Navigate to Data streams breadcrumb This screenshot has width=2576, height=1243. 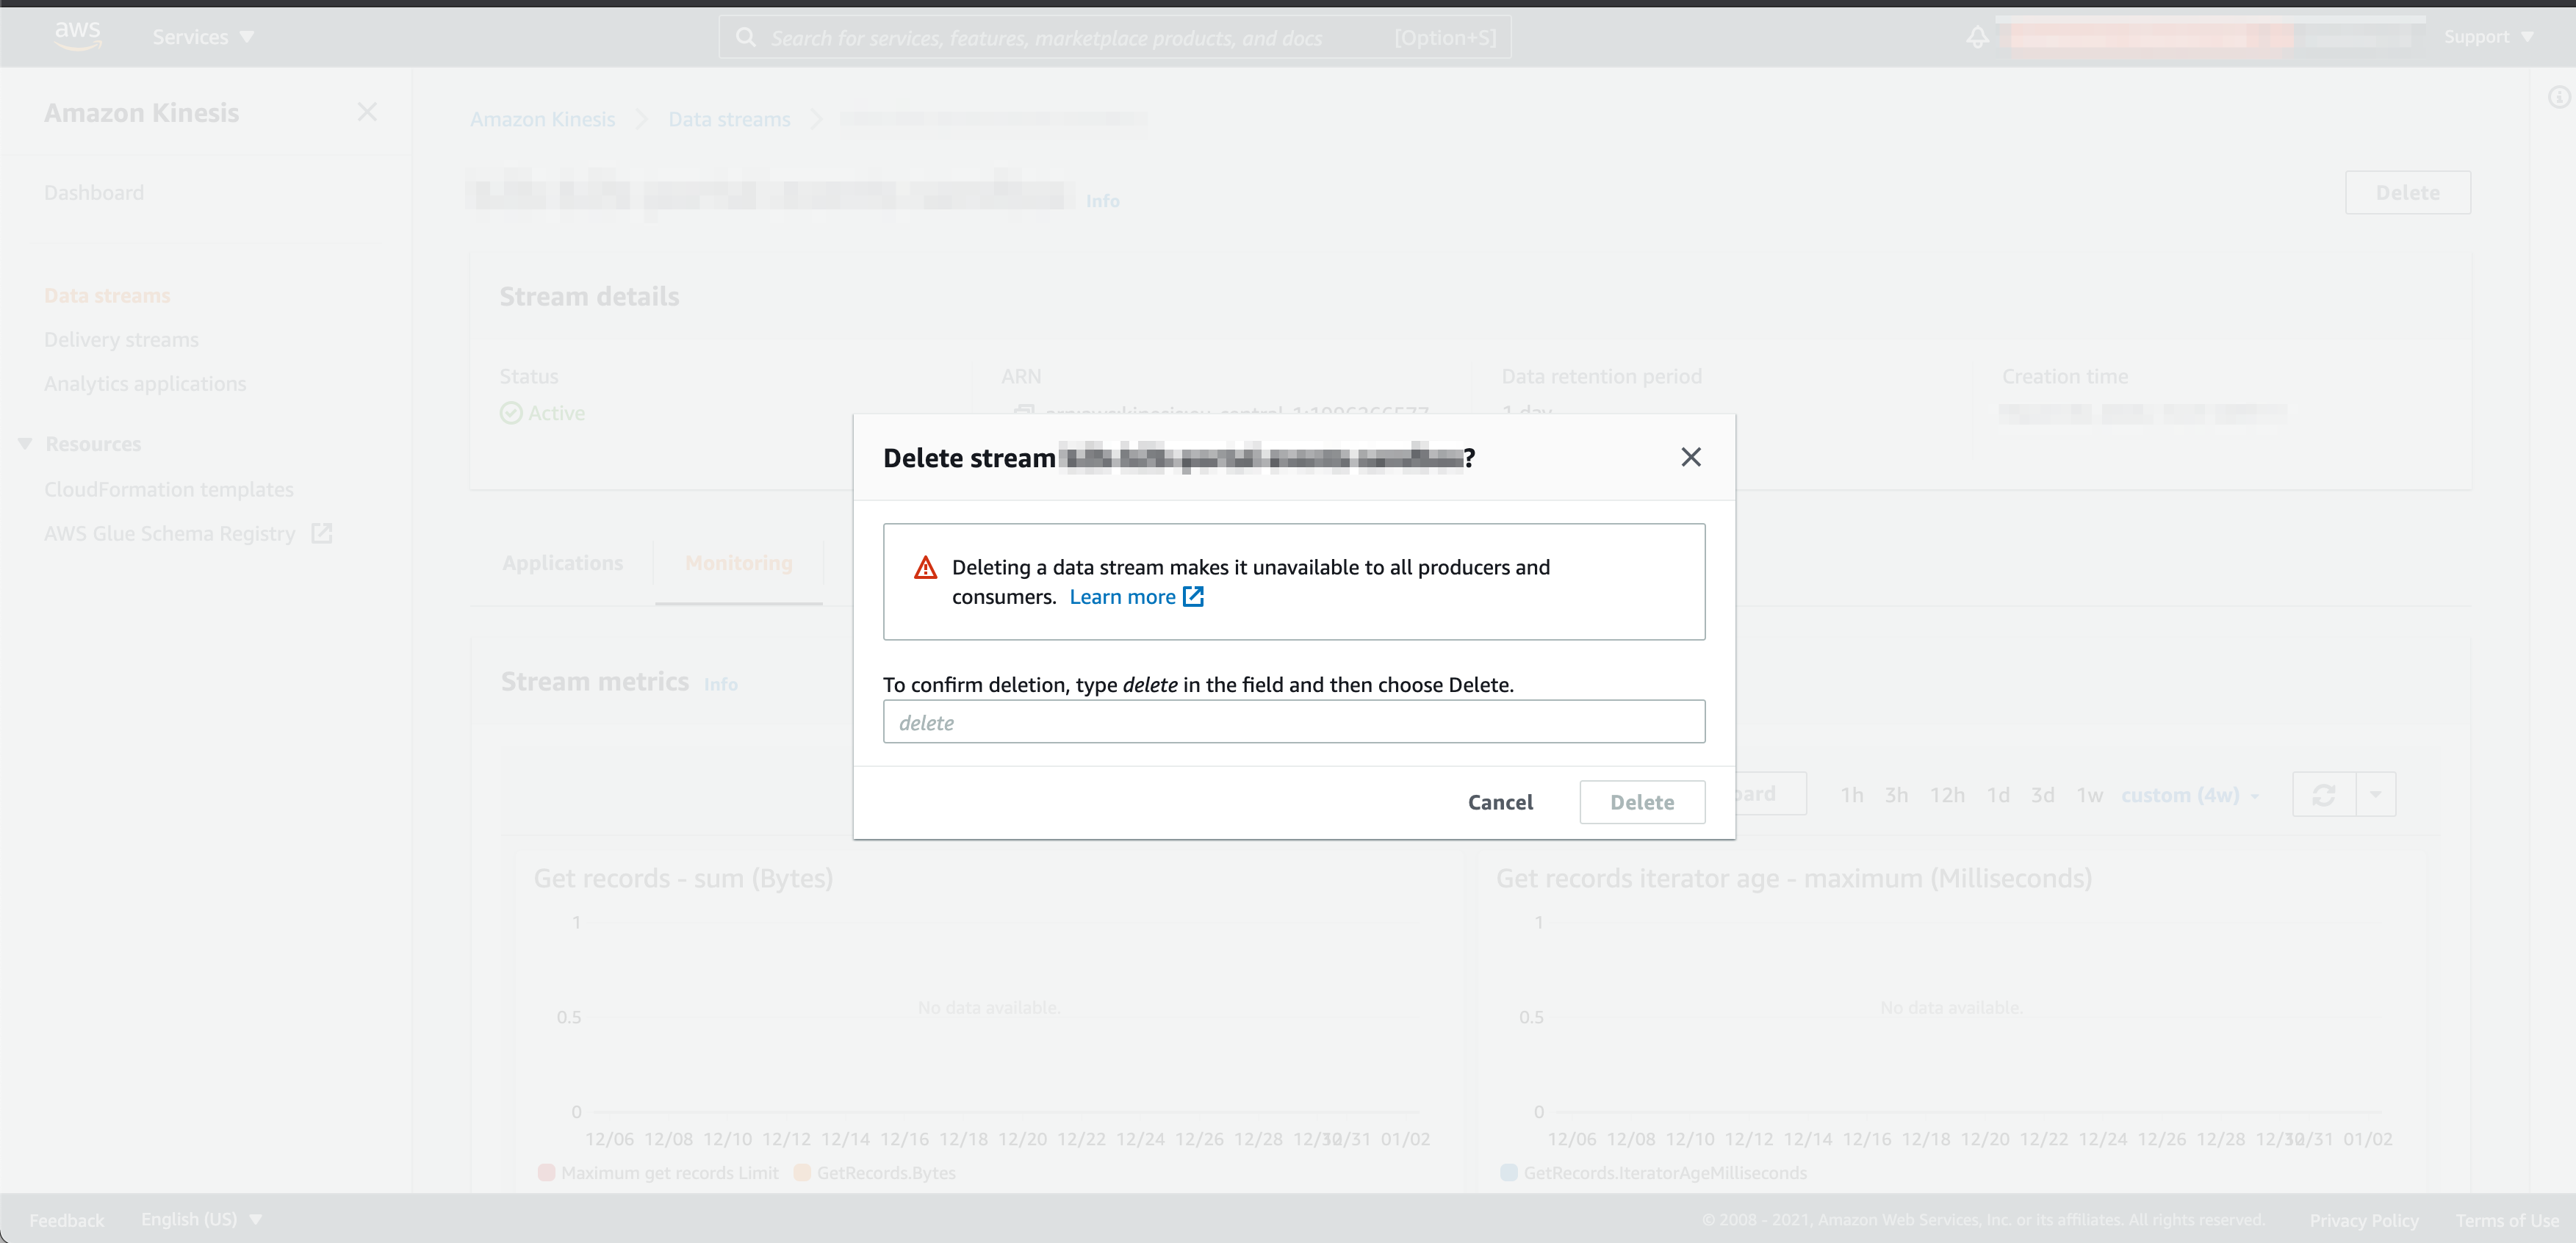click(729, 119)
